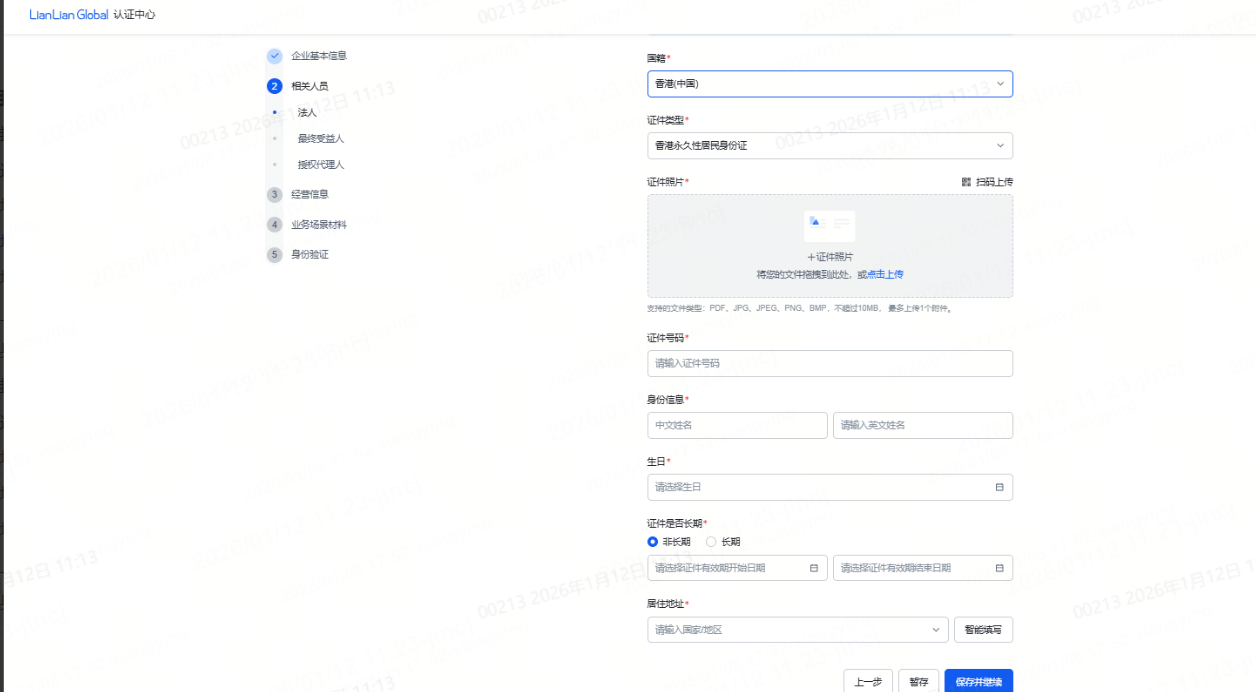Open the 国籍 dropdown showing 香港(中国)
Image resolution: width=1256 pixels, height=692 pixels.
[830, 84]
